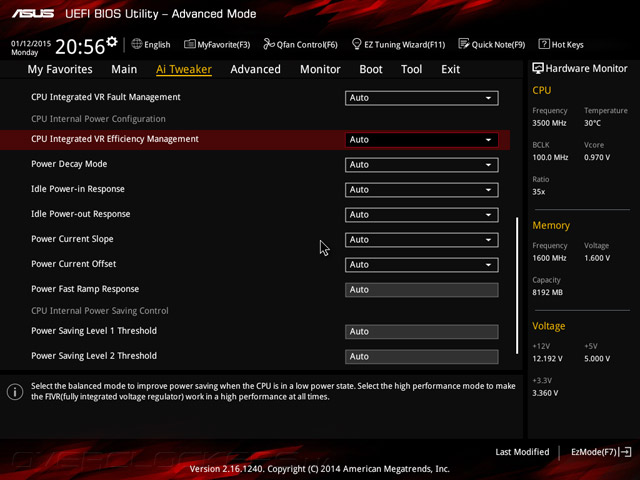The image size is (640, 480).
Task: Switch to the Main tab
Action: click(x=124, y=69)
